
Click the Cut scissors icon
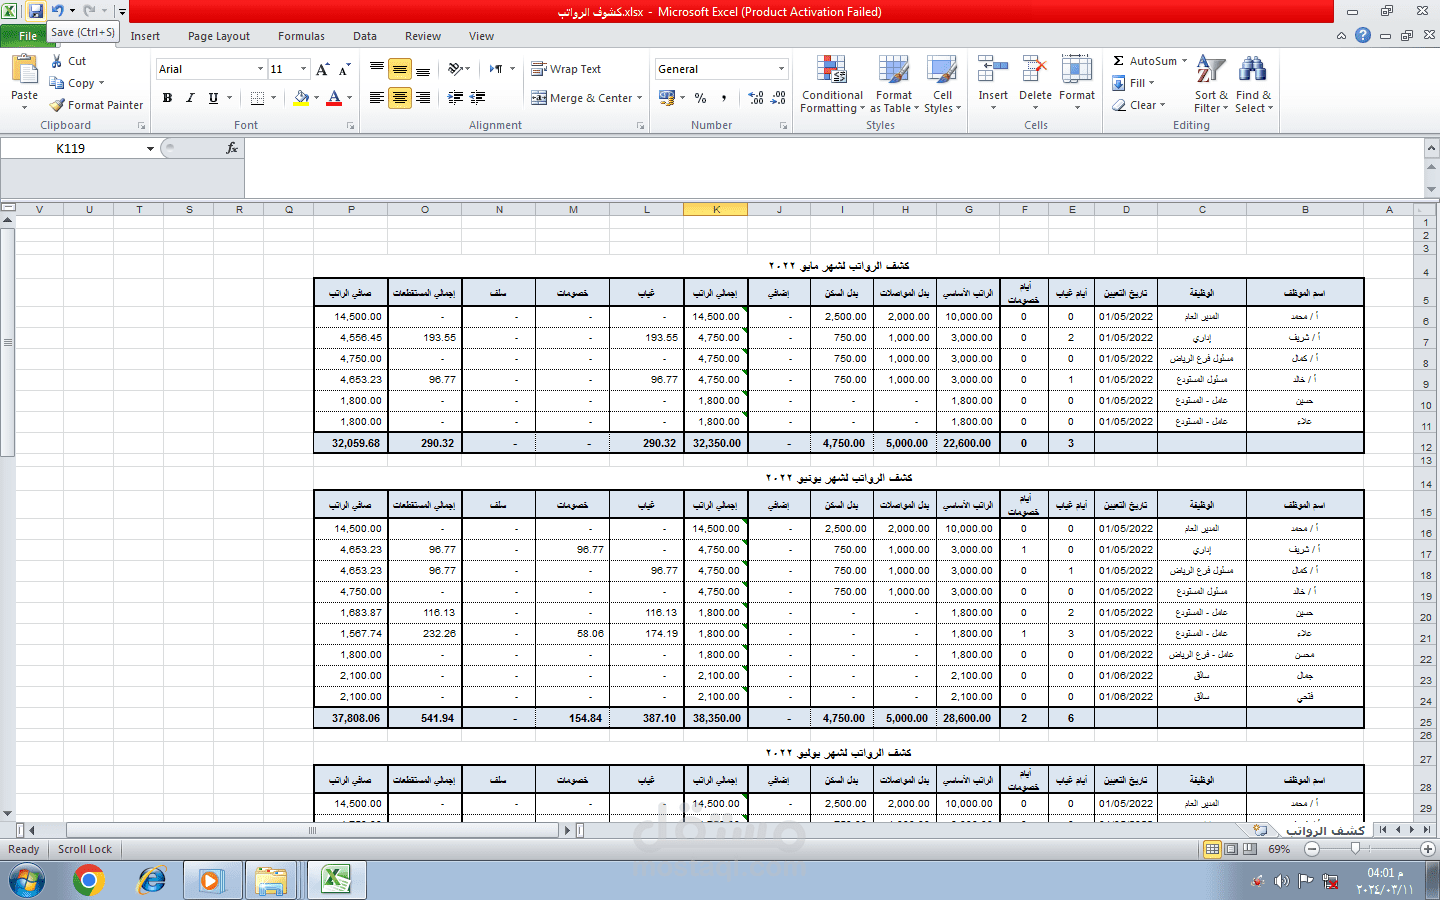(x=57, y=61)
